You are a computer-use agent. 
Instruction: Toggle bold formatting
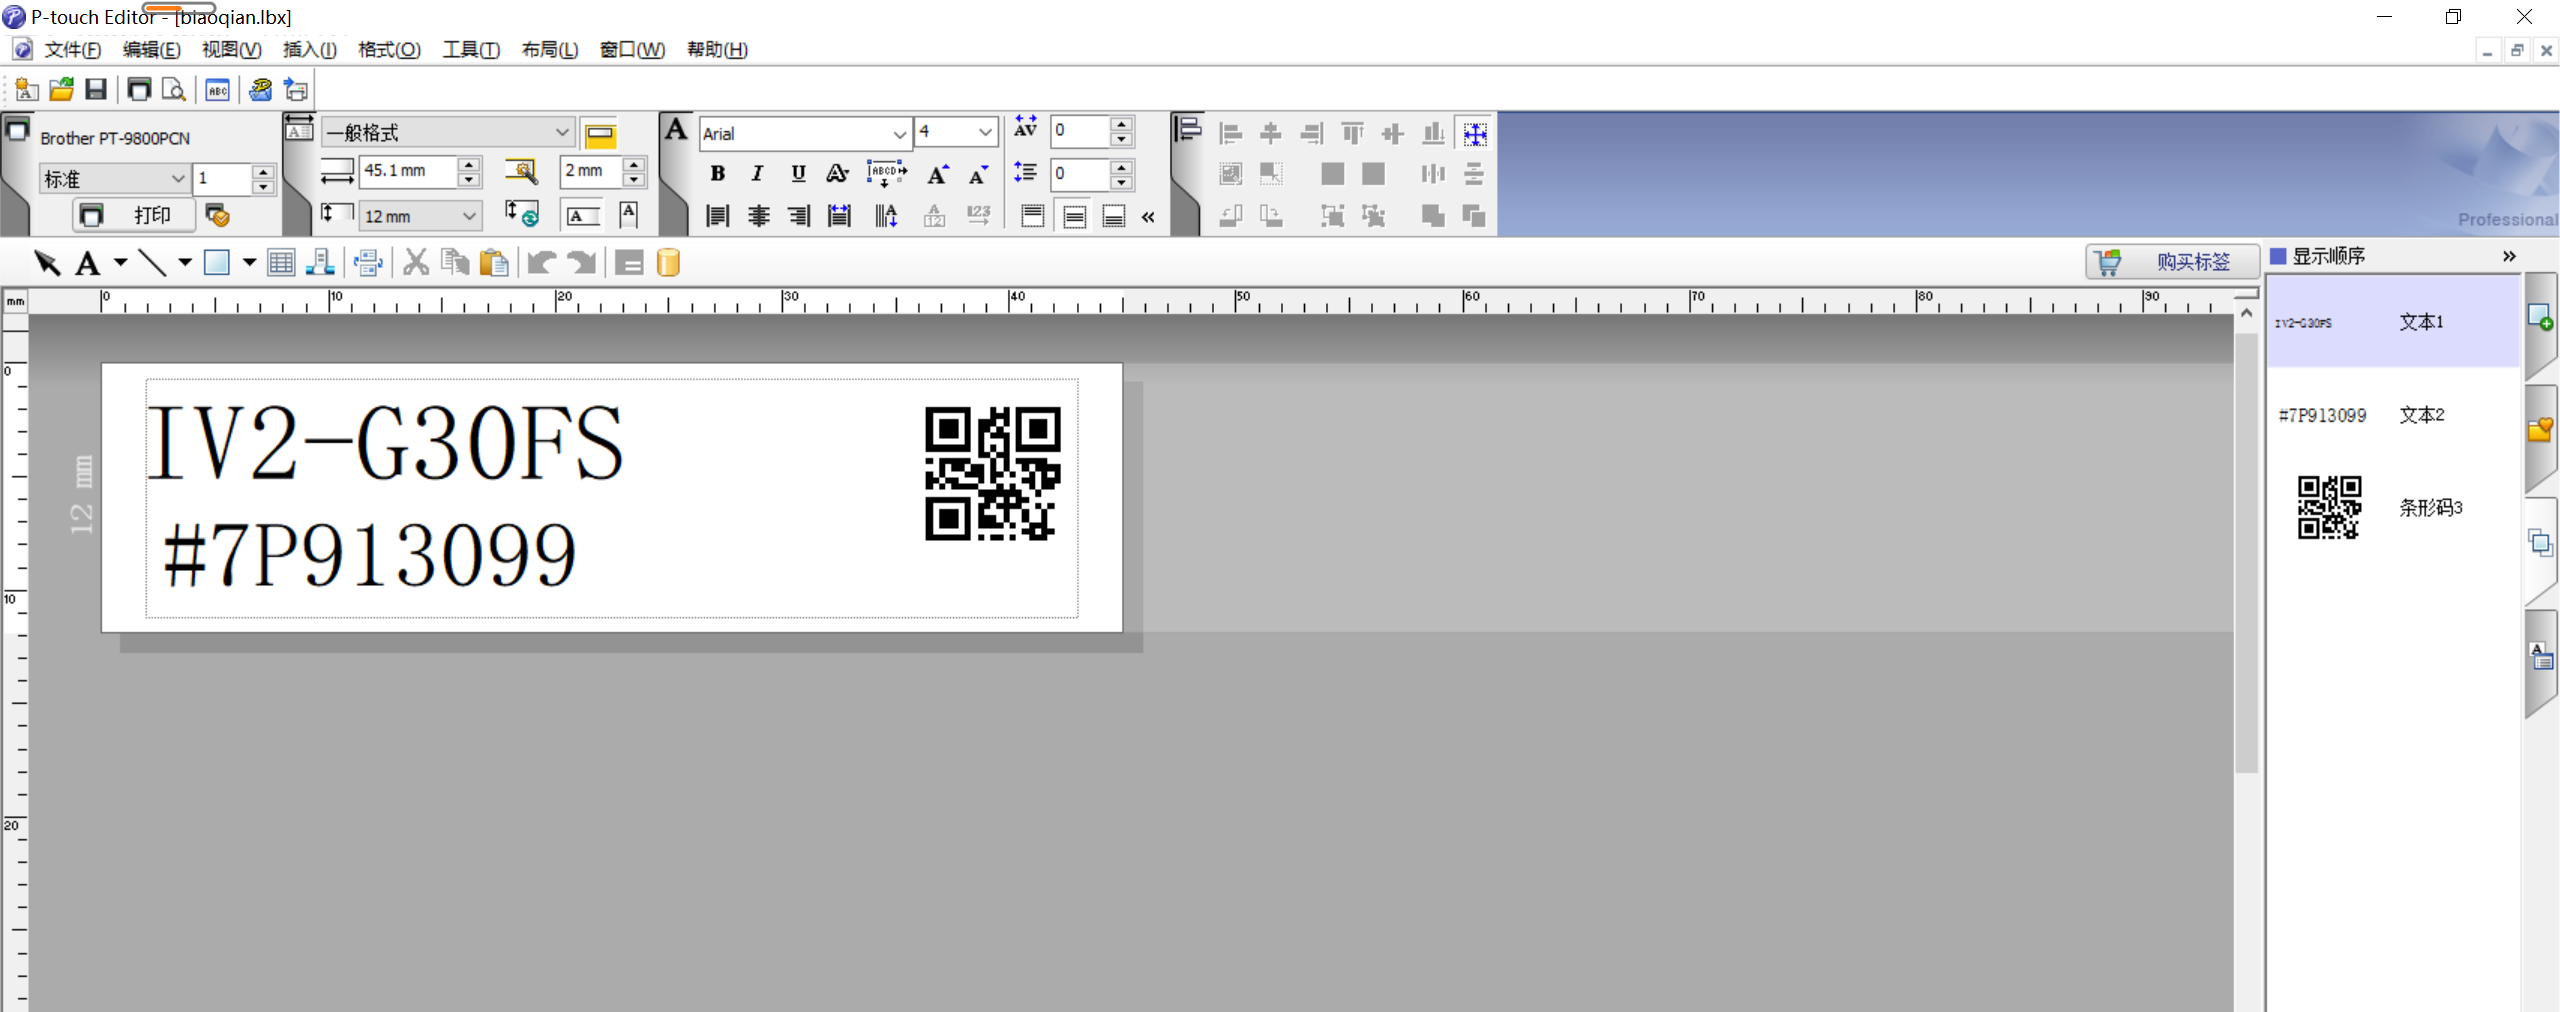pyautogui.click(x=717, y=174)
